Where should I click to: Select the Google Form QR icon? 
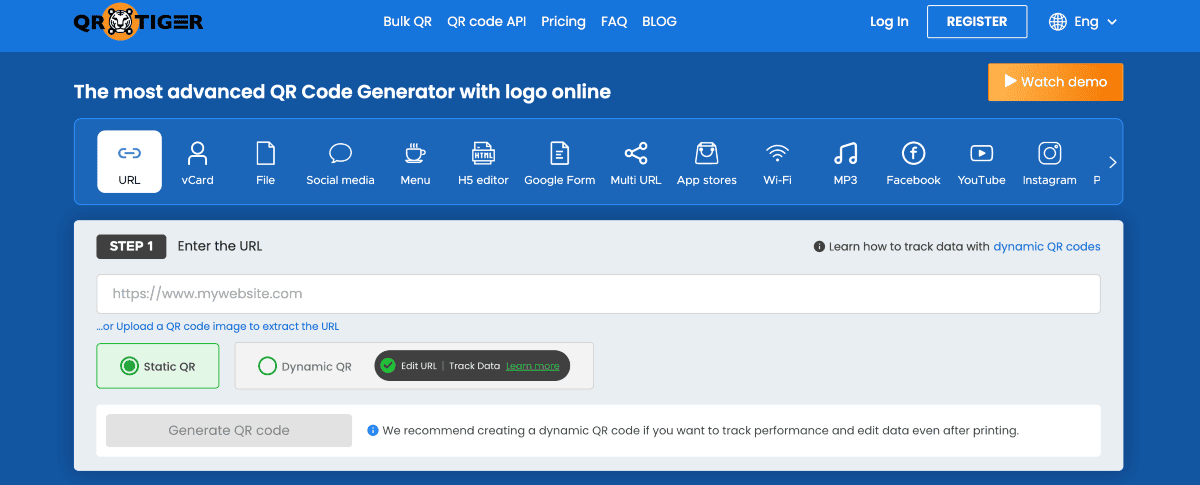pos(559,154)
